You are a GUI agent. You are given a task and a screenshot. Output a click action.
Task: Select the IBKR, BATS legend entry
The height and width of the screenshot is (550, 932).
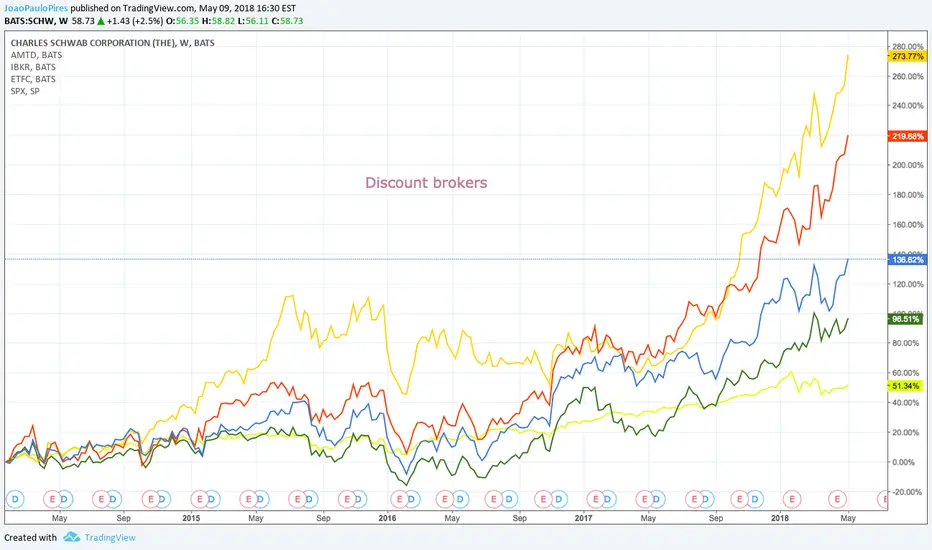coord(33,67)
